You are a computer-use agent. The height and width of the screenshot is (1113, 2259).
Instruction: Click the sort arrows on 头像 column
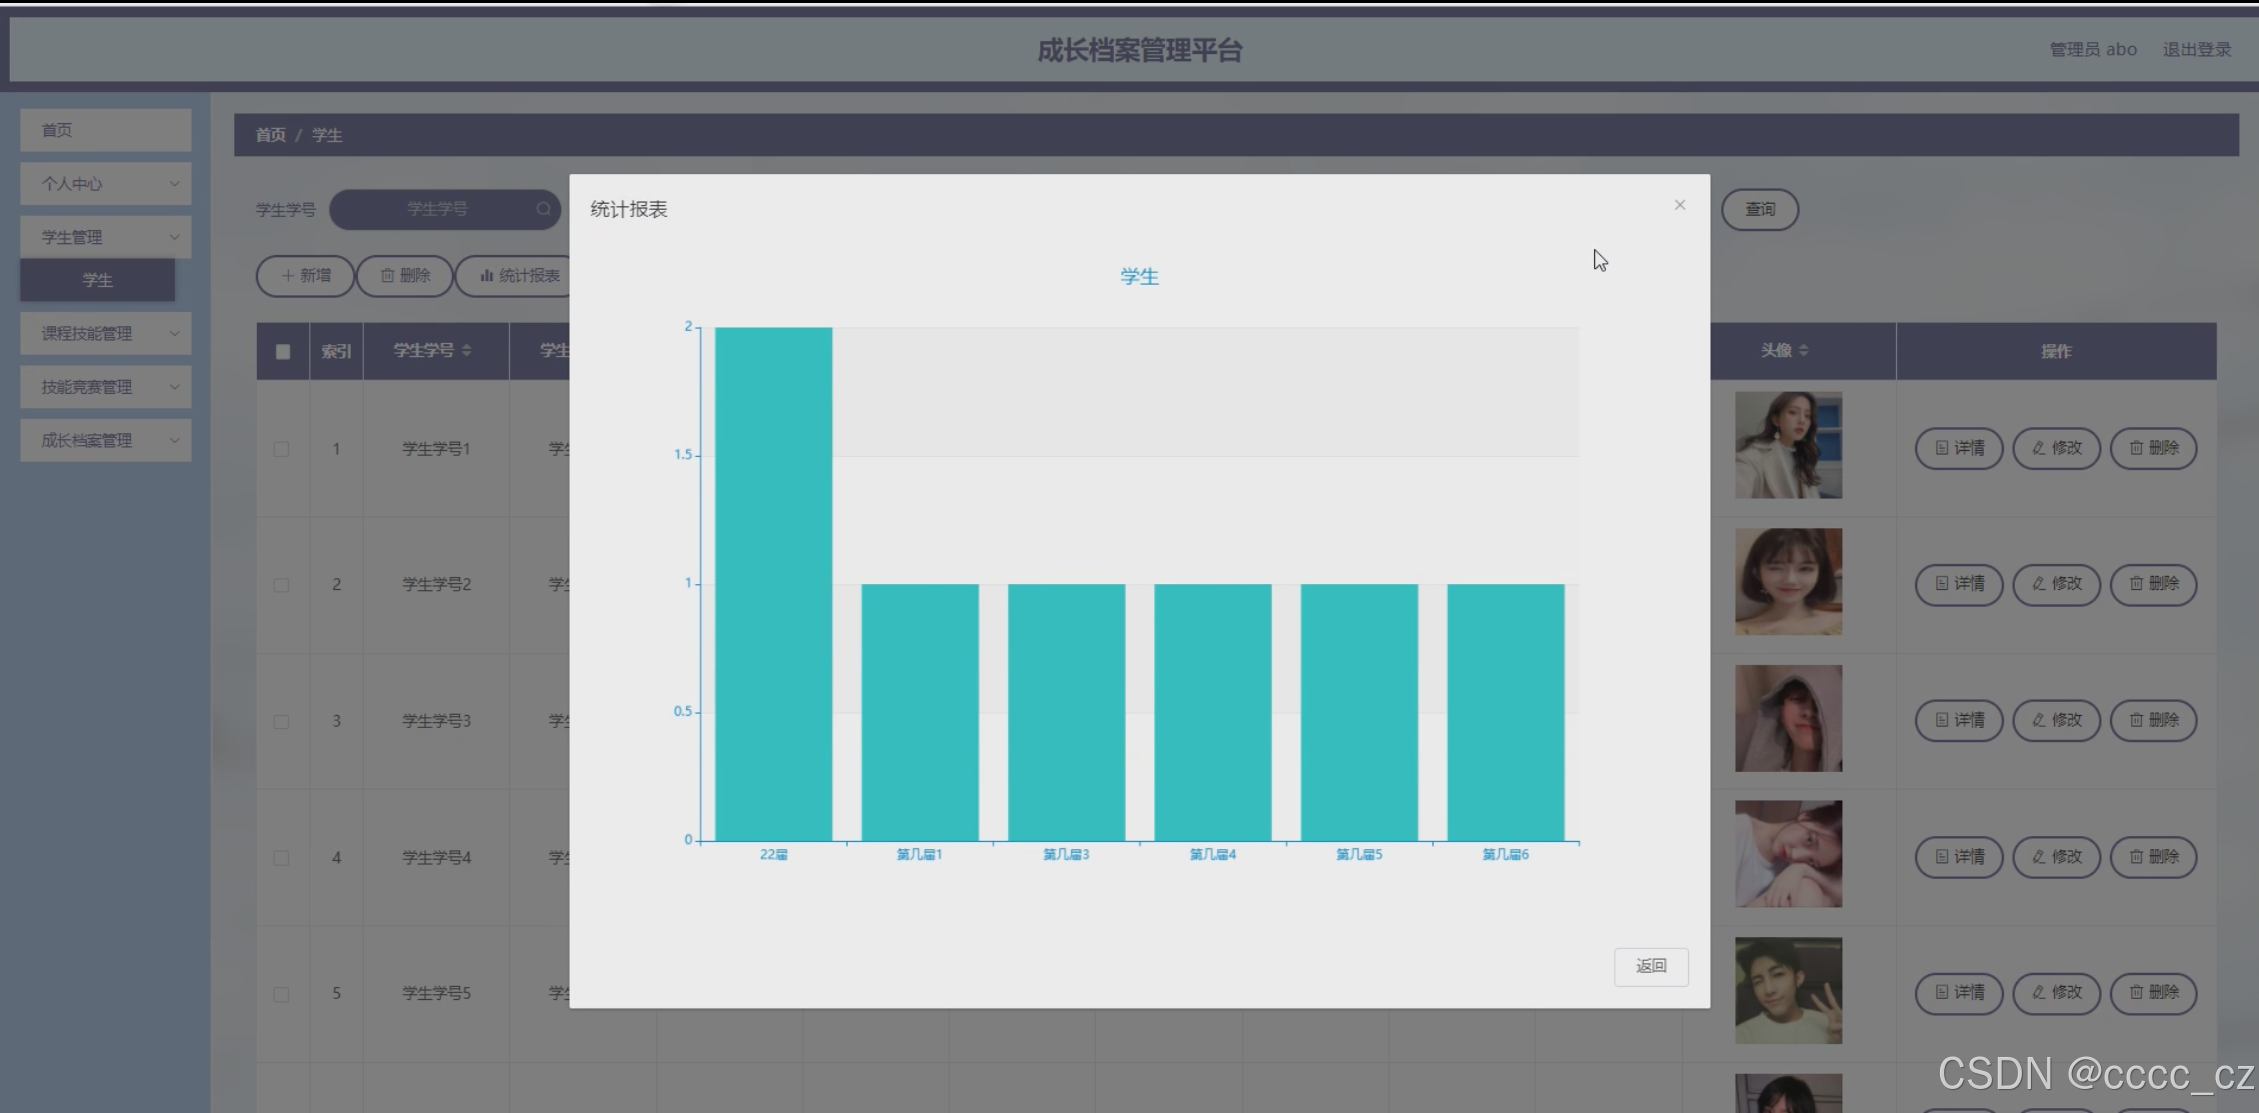coord(1804,350)
